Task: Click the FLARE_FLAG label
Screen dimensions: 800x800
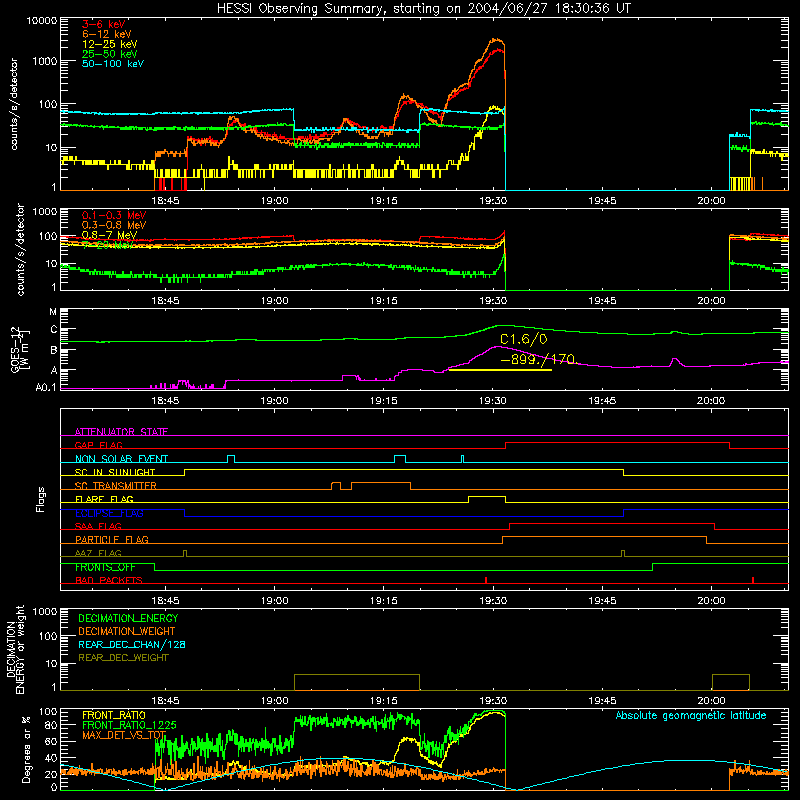Action: pos(104,499)
